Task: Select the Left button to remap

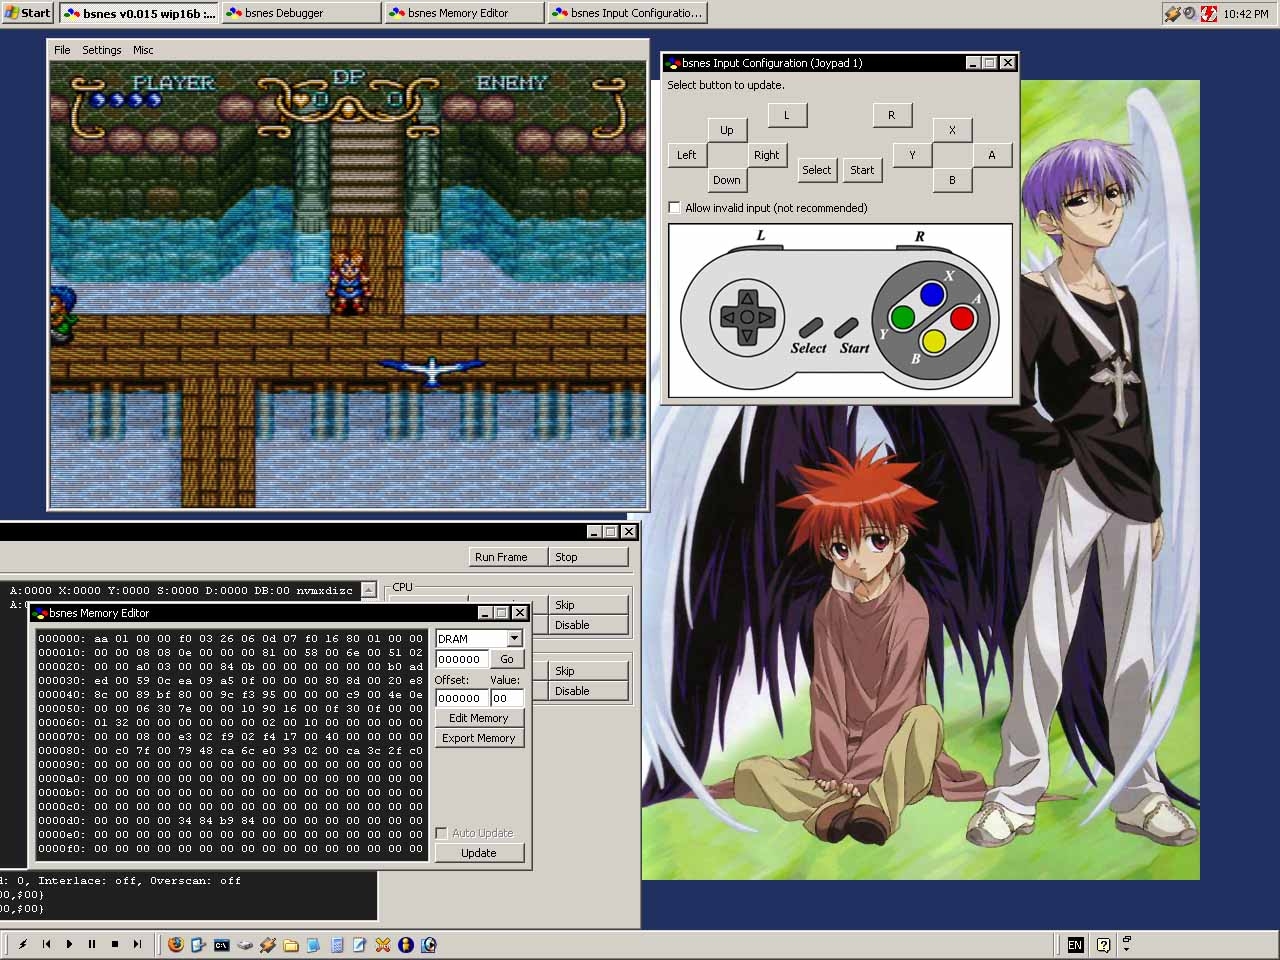Action: [687, 155]
